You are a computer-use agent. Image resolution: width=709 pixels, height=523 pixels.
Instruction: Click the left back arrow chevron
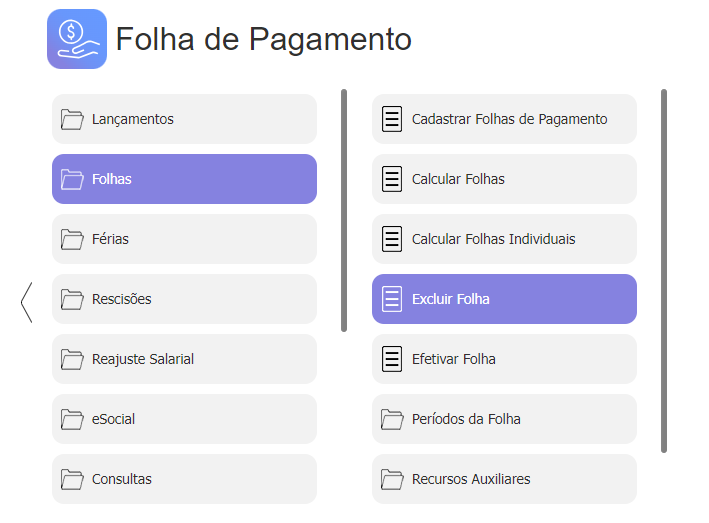[x=27, y=302]
